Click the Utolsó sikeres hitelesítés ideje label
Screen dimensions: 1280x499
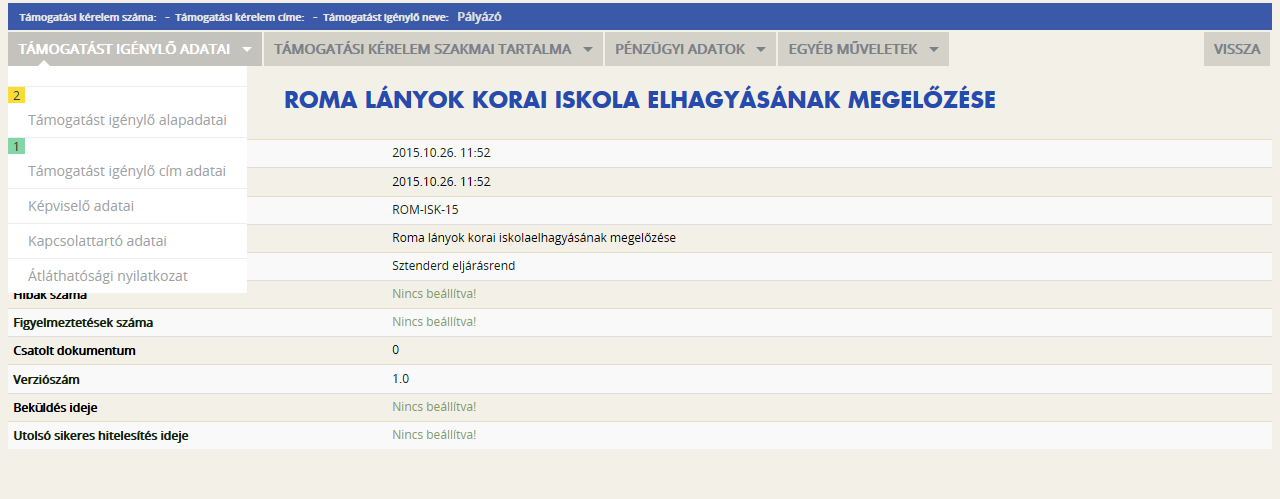pos(100,436)
